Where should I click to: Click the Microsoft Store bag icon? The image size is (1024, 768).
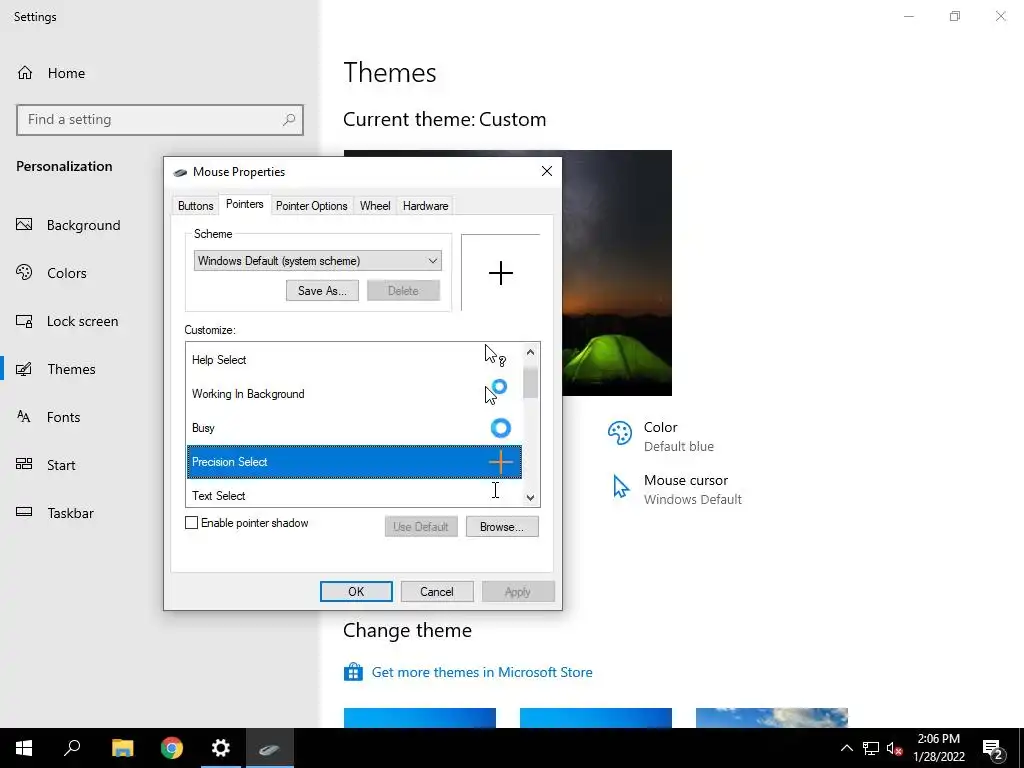[x=353, y=672]
